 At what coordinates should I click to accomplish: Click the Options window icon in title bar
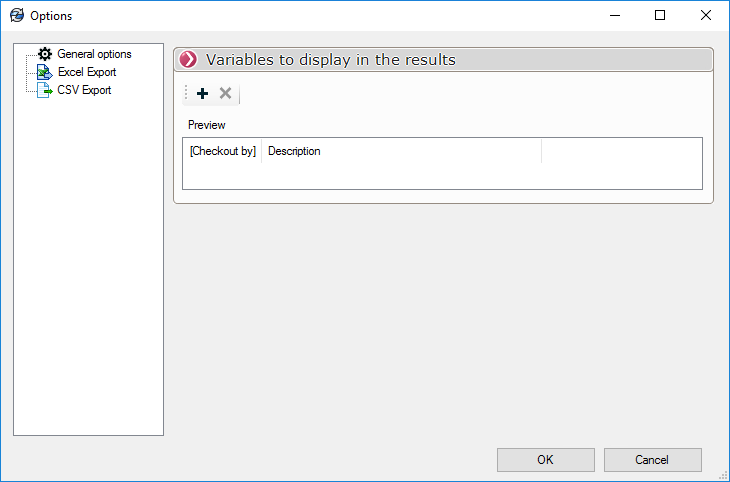(16, 16)
